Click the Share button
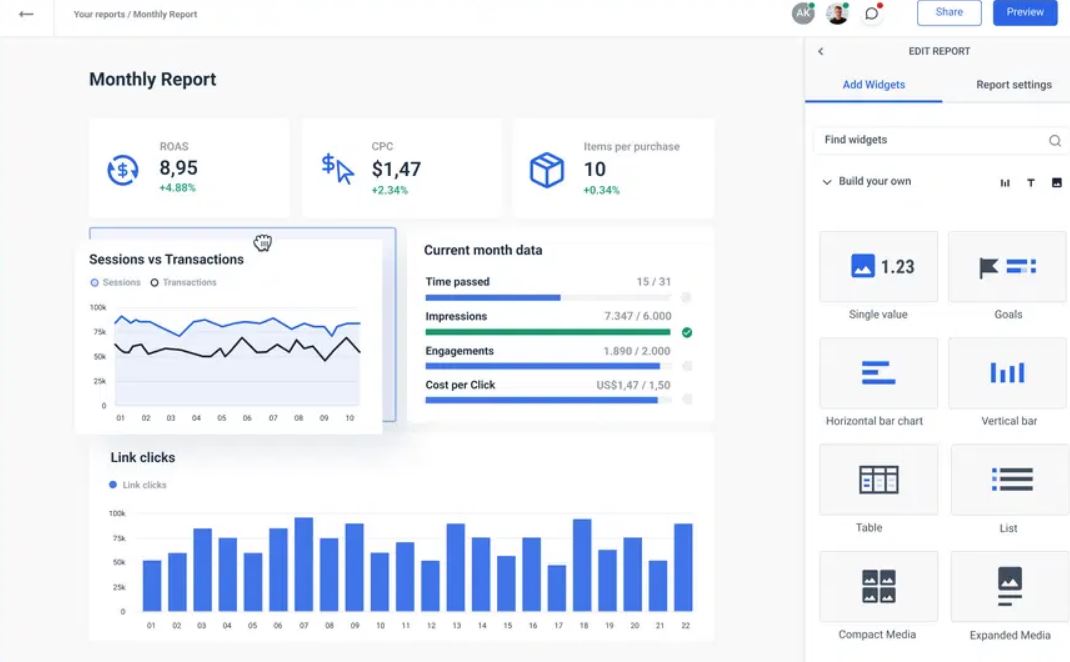The height and width of the screenshot is (662, 1070). coord(948,13)
